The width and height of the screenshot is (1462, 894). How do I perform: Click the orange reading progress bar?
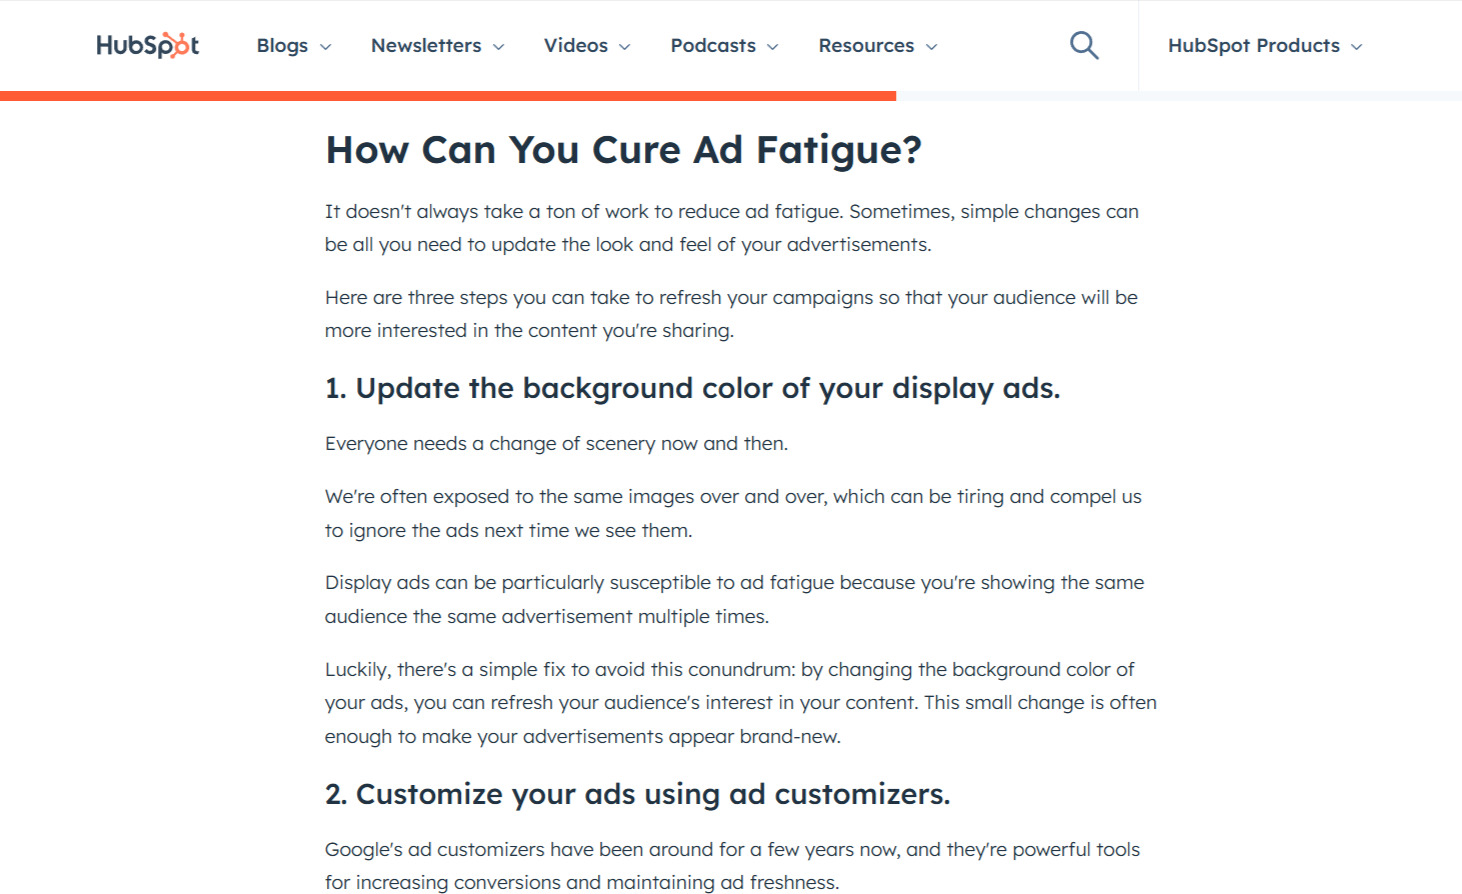448,96
